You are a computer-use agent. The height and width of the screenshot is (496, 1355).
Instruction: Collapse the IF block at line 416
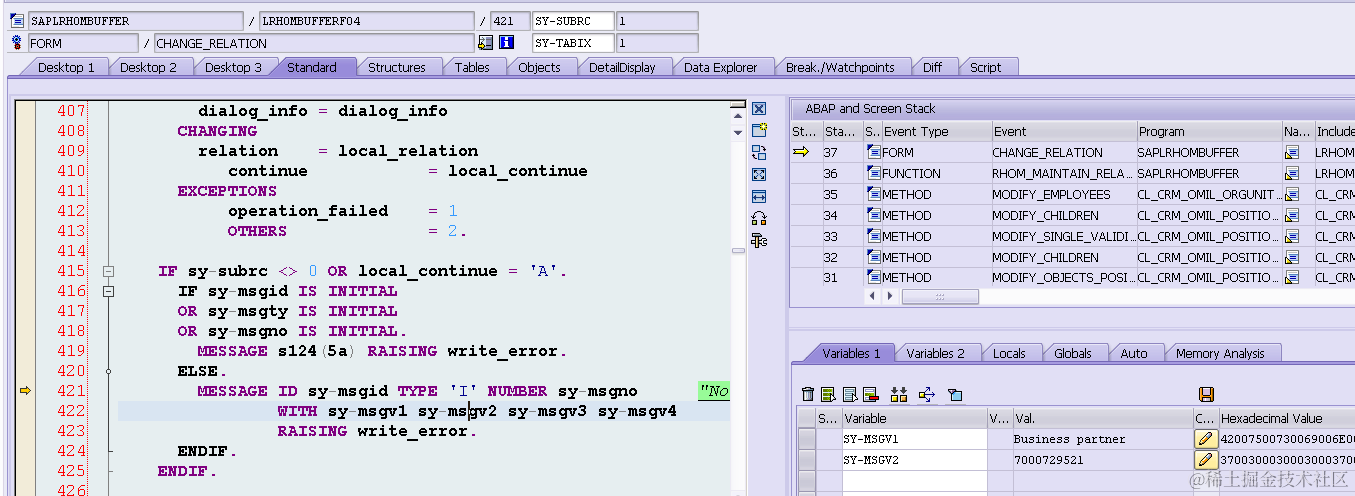[x=108, y=291]
